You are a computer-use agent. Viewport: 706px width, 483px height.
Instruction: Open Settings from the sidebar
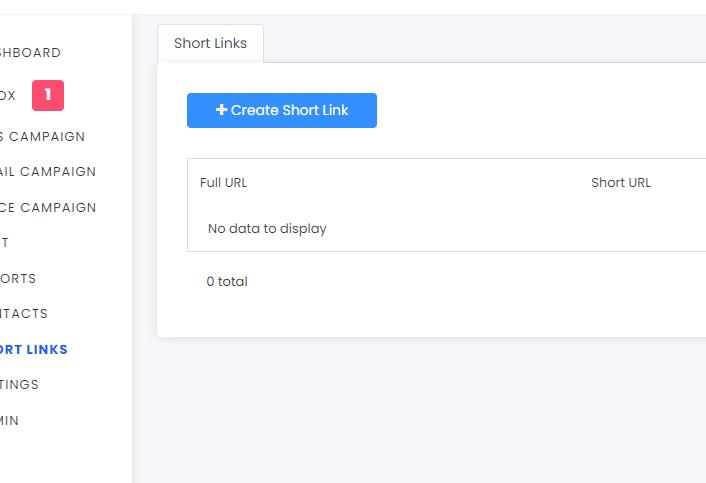[x=20, y=385]
